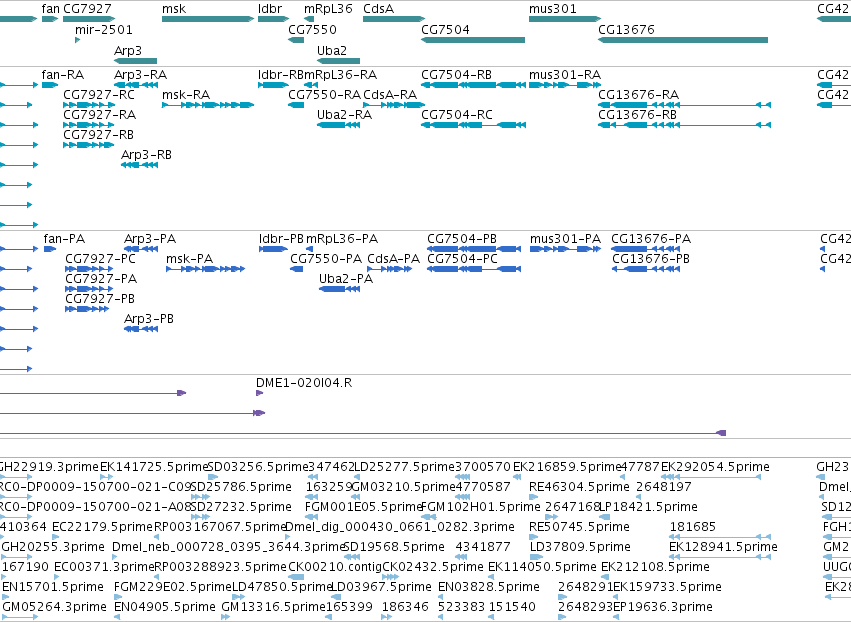Select the EK159733.5prime EST
Screen dimensions: 851x622
point(618,597)
